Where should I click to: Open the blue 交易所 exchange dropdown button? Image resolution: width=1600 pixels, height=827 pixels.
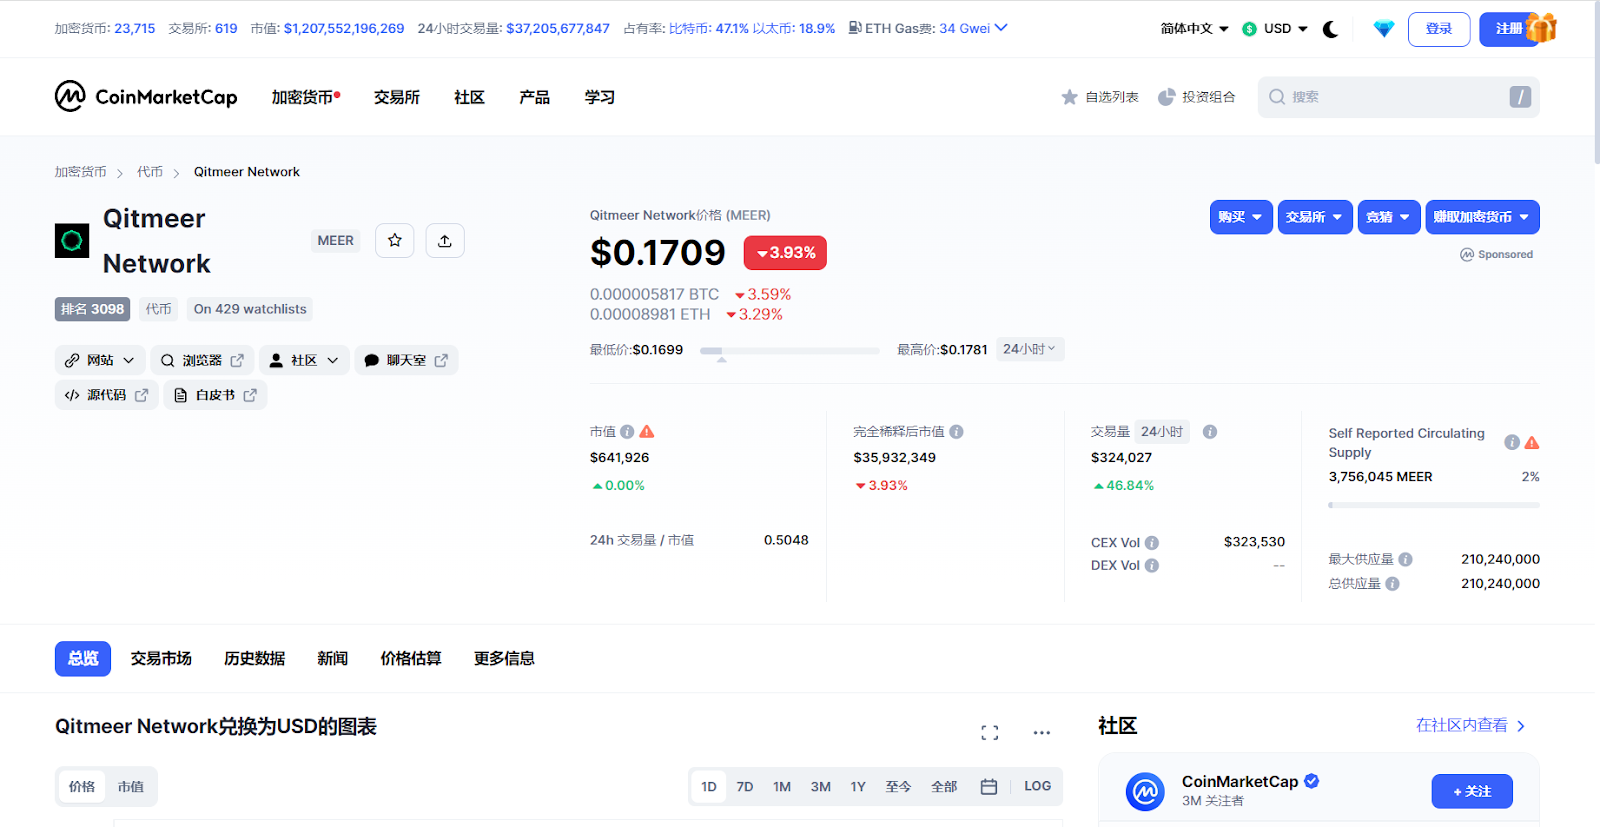click(x=1315, y=217)
